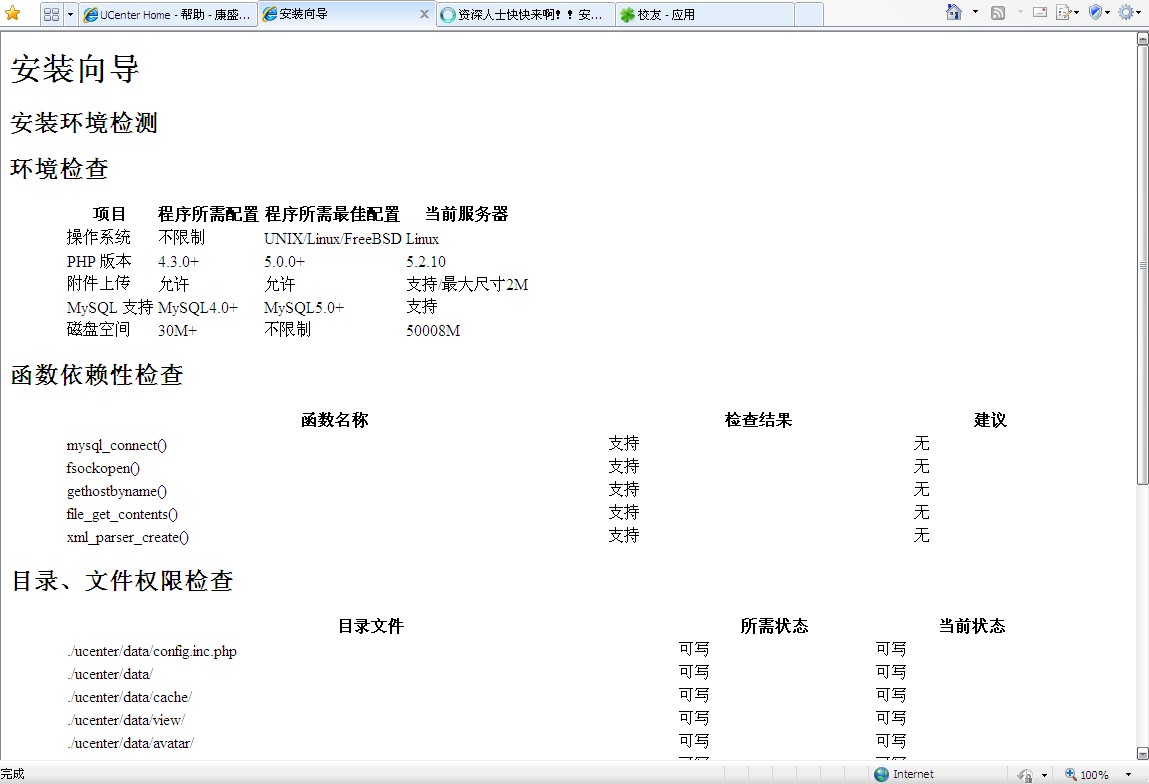Go to the Home page icon
1149x784 pixels.
(953, 12)
